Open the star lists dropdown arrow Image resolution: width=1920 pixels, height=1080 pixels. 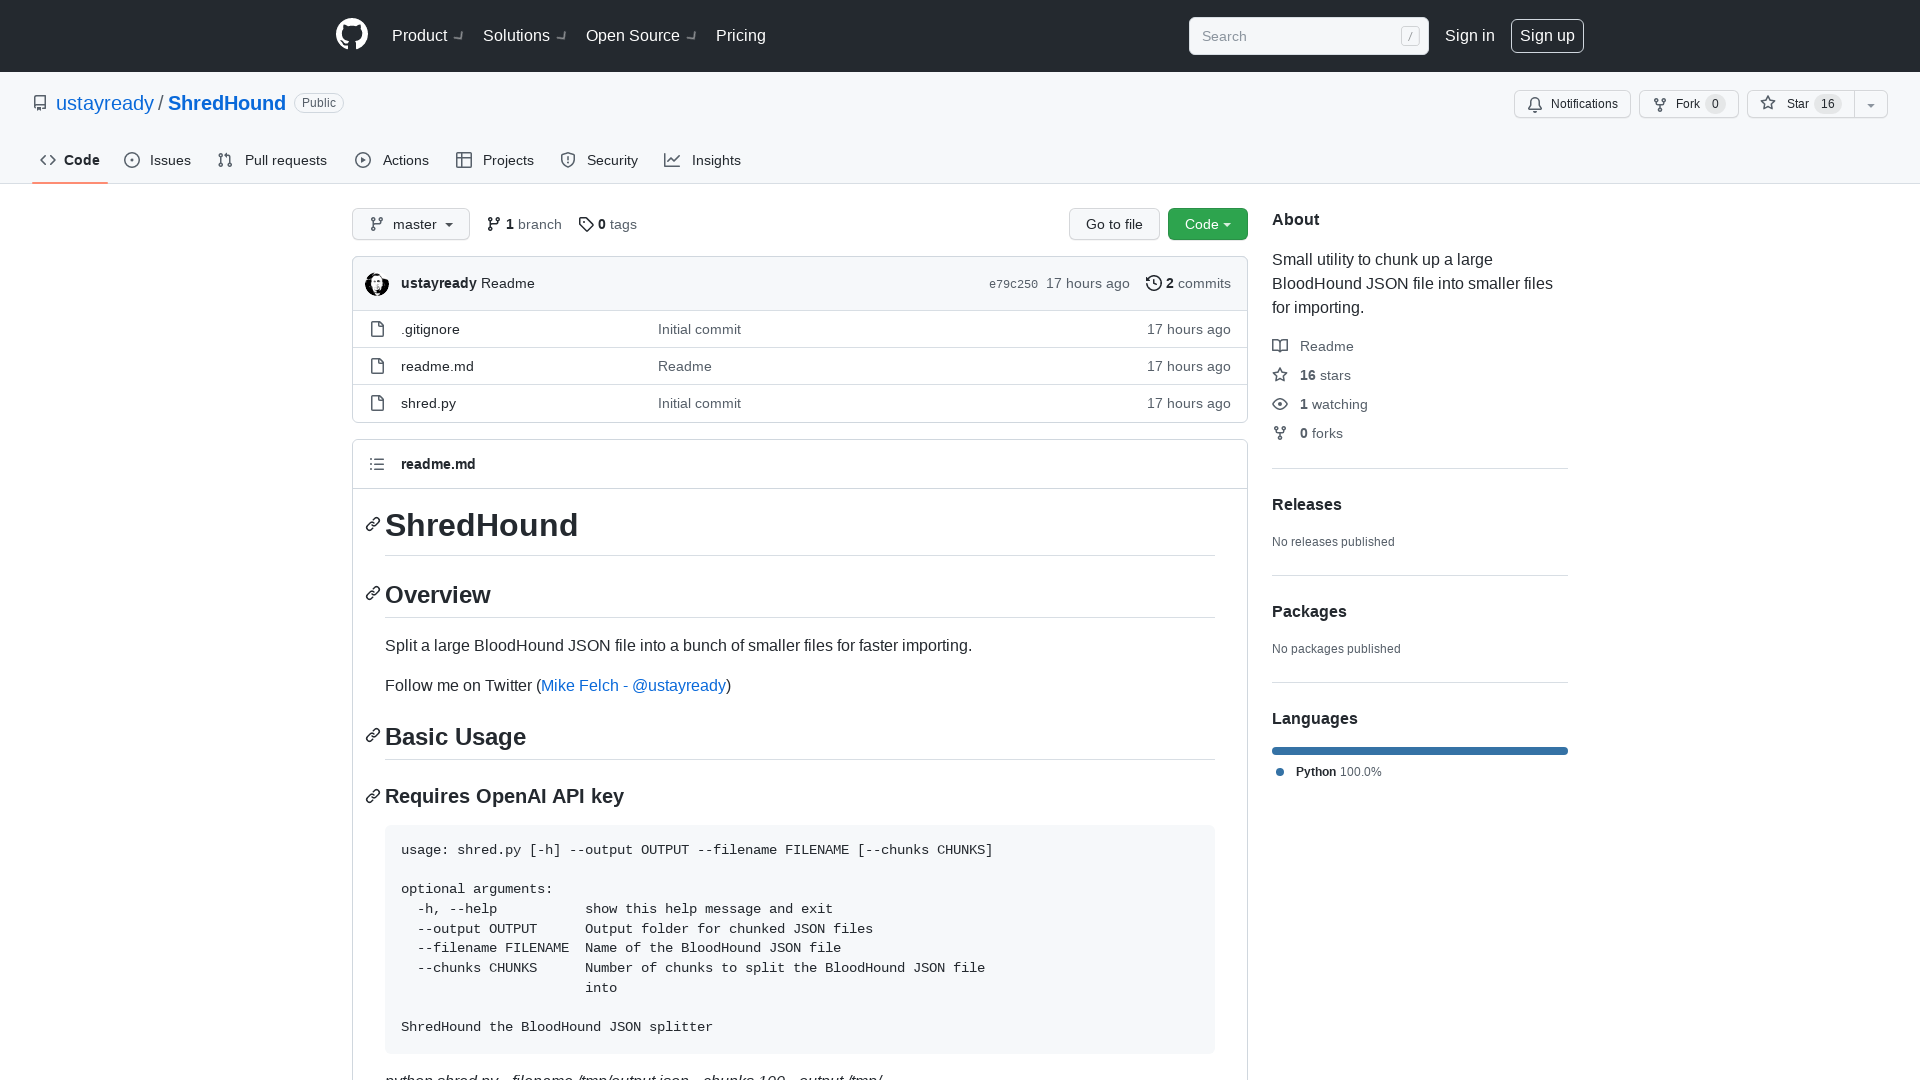pos(1871,104)
